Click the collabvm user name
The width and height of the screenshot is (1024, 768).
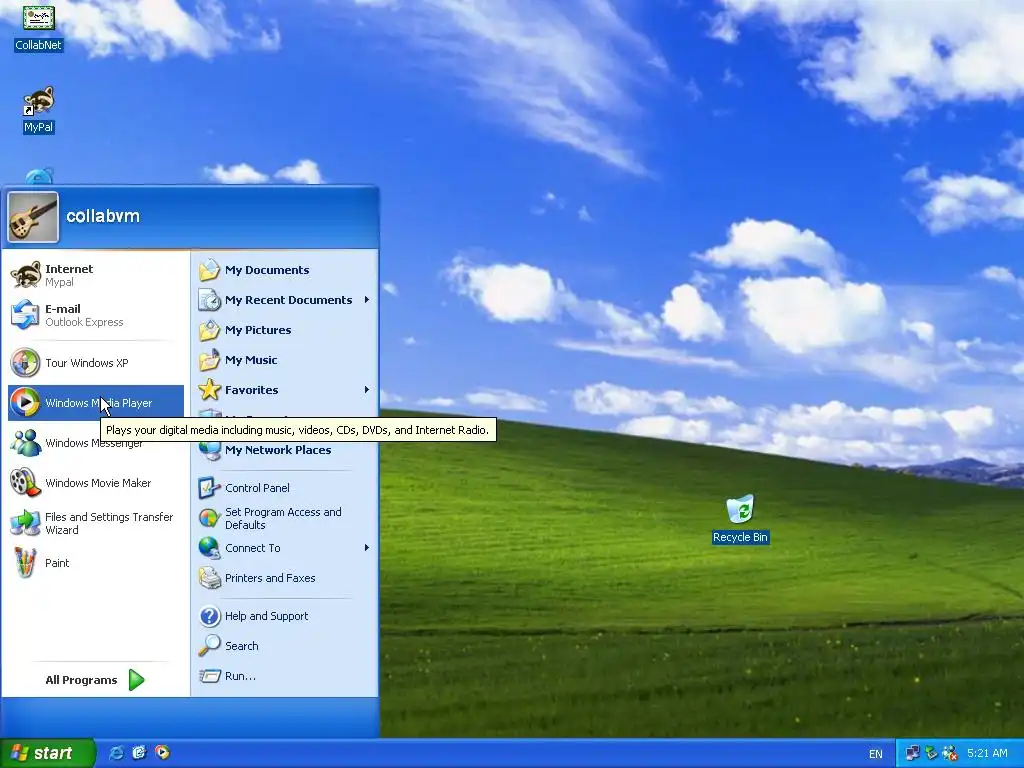point(103,216)
